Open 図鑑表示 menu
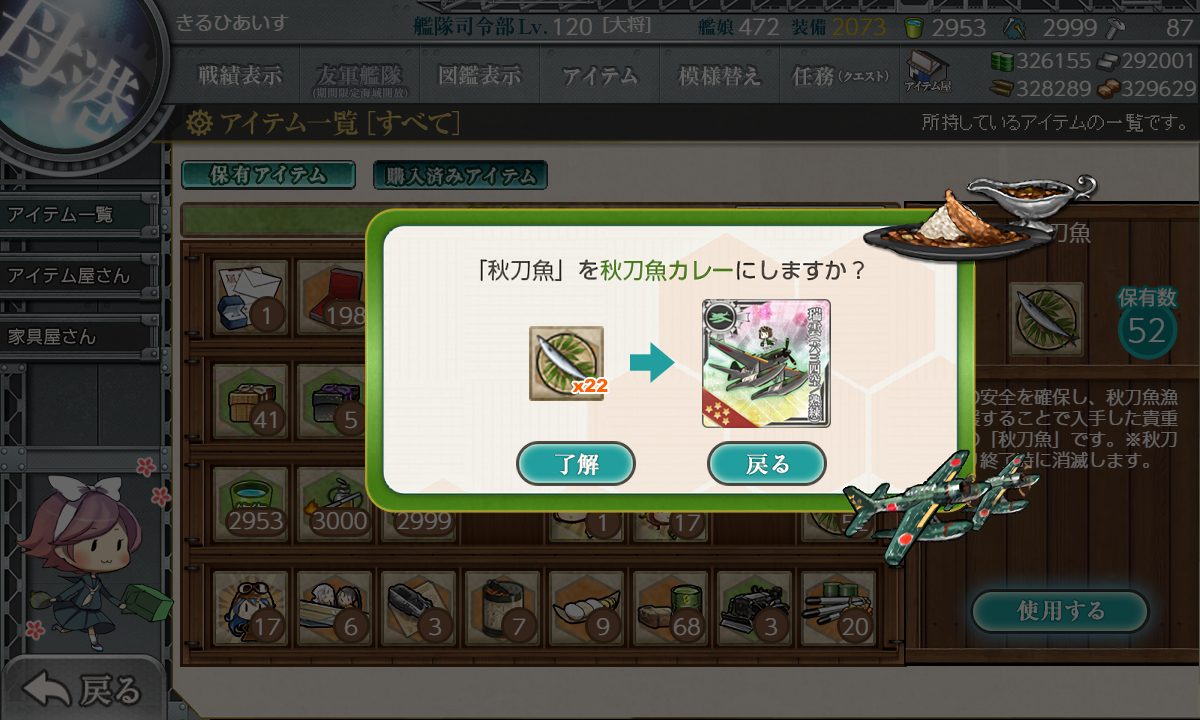Viewport: 1200px width, 720px height. [479, 75]
